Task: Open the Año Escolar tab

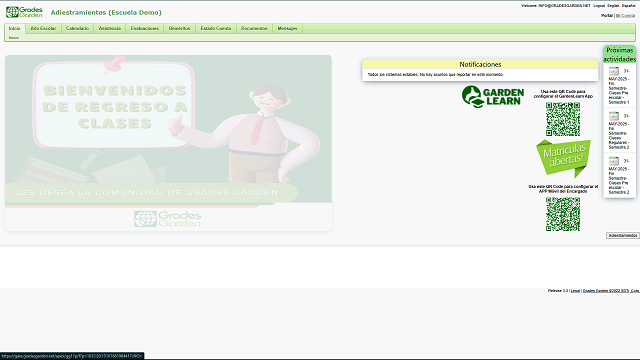Action: 43,28
